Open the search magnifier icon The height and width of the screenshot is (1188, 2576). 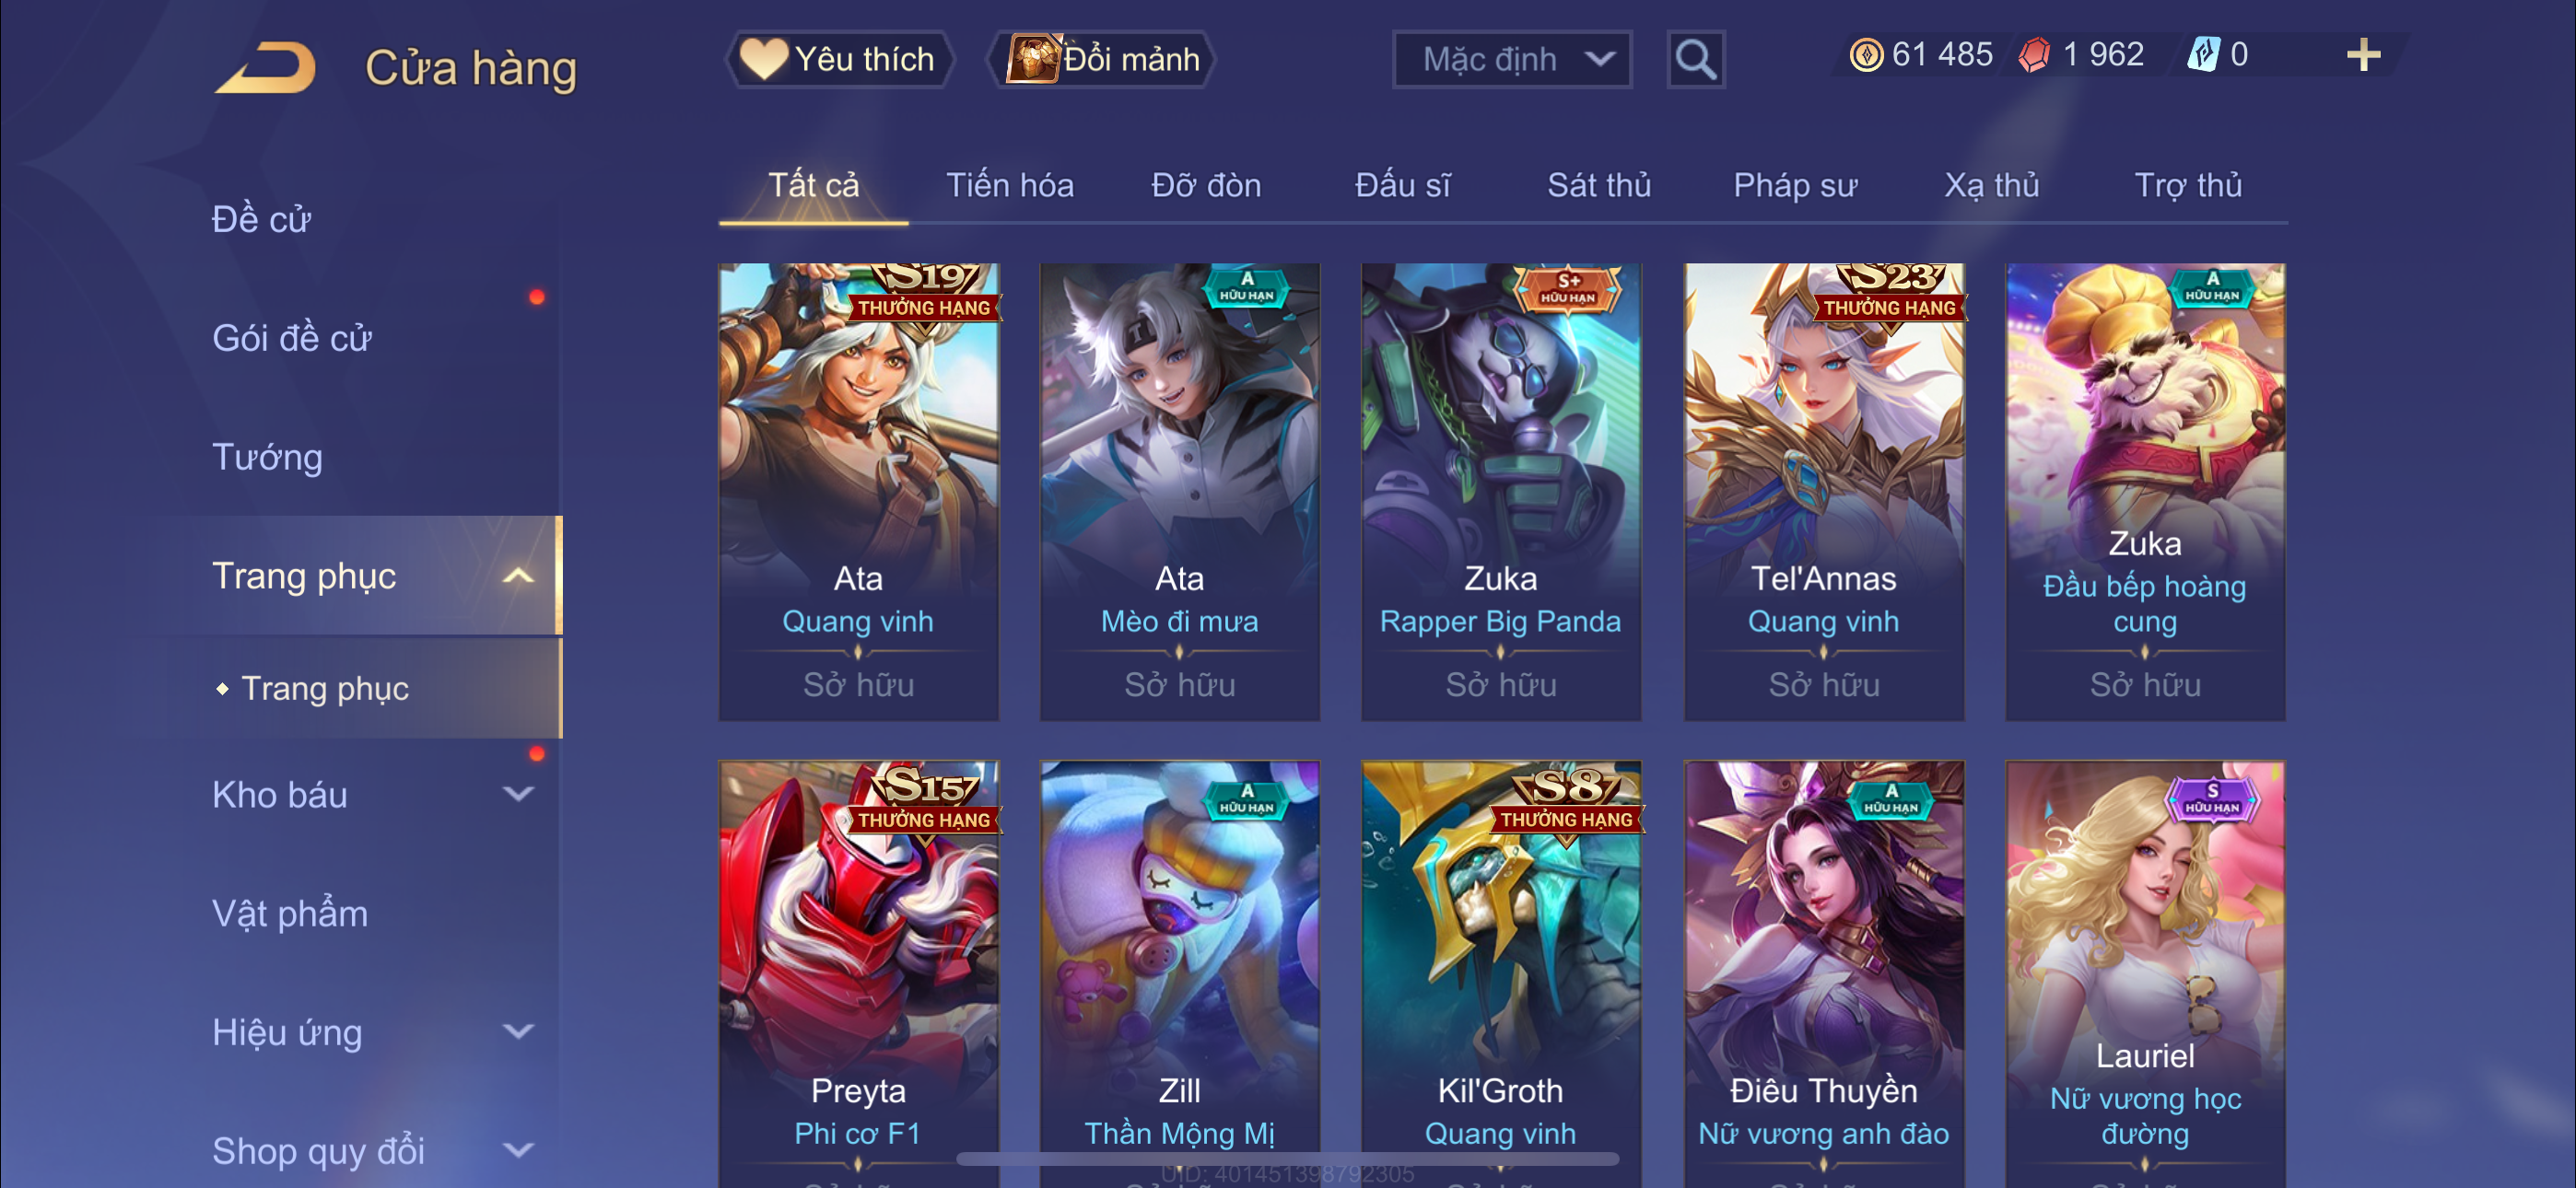pyautogui.click(x=1695, y=60)
